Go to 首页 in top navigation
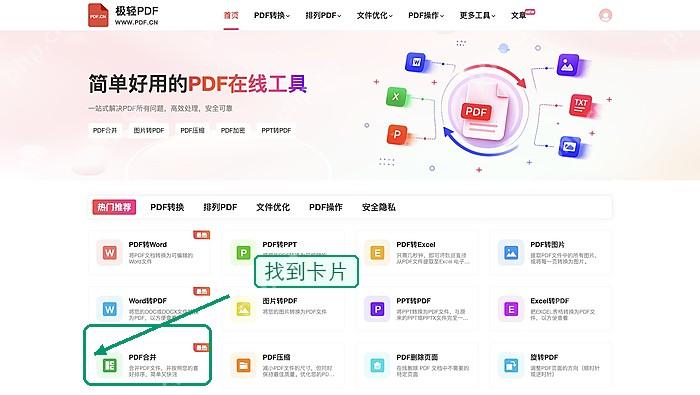Viewport: 700px width, 395px height. 231,15
